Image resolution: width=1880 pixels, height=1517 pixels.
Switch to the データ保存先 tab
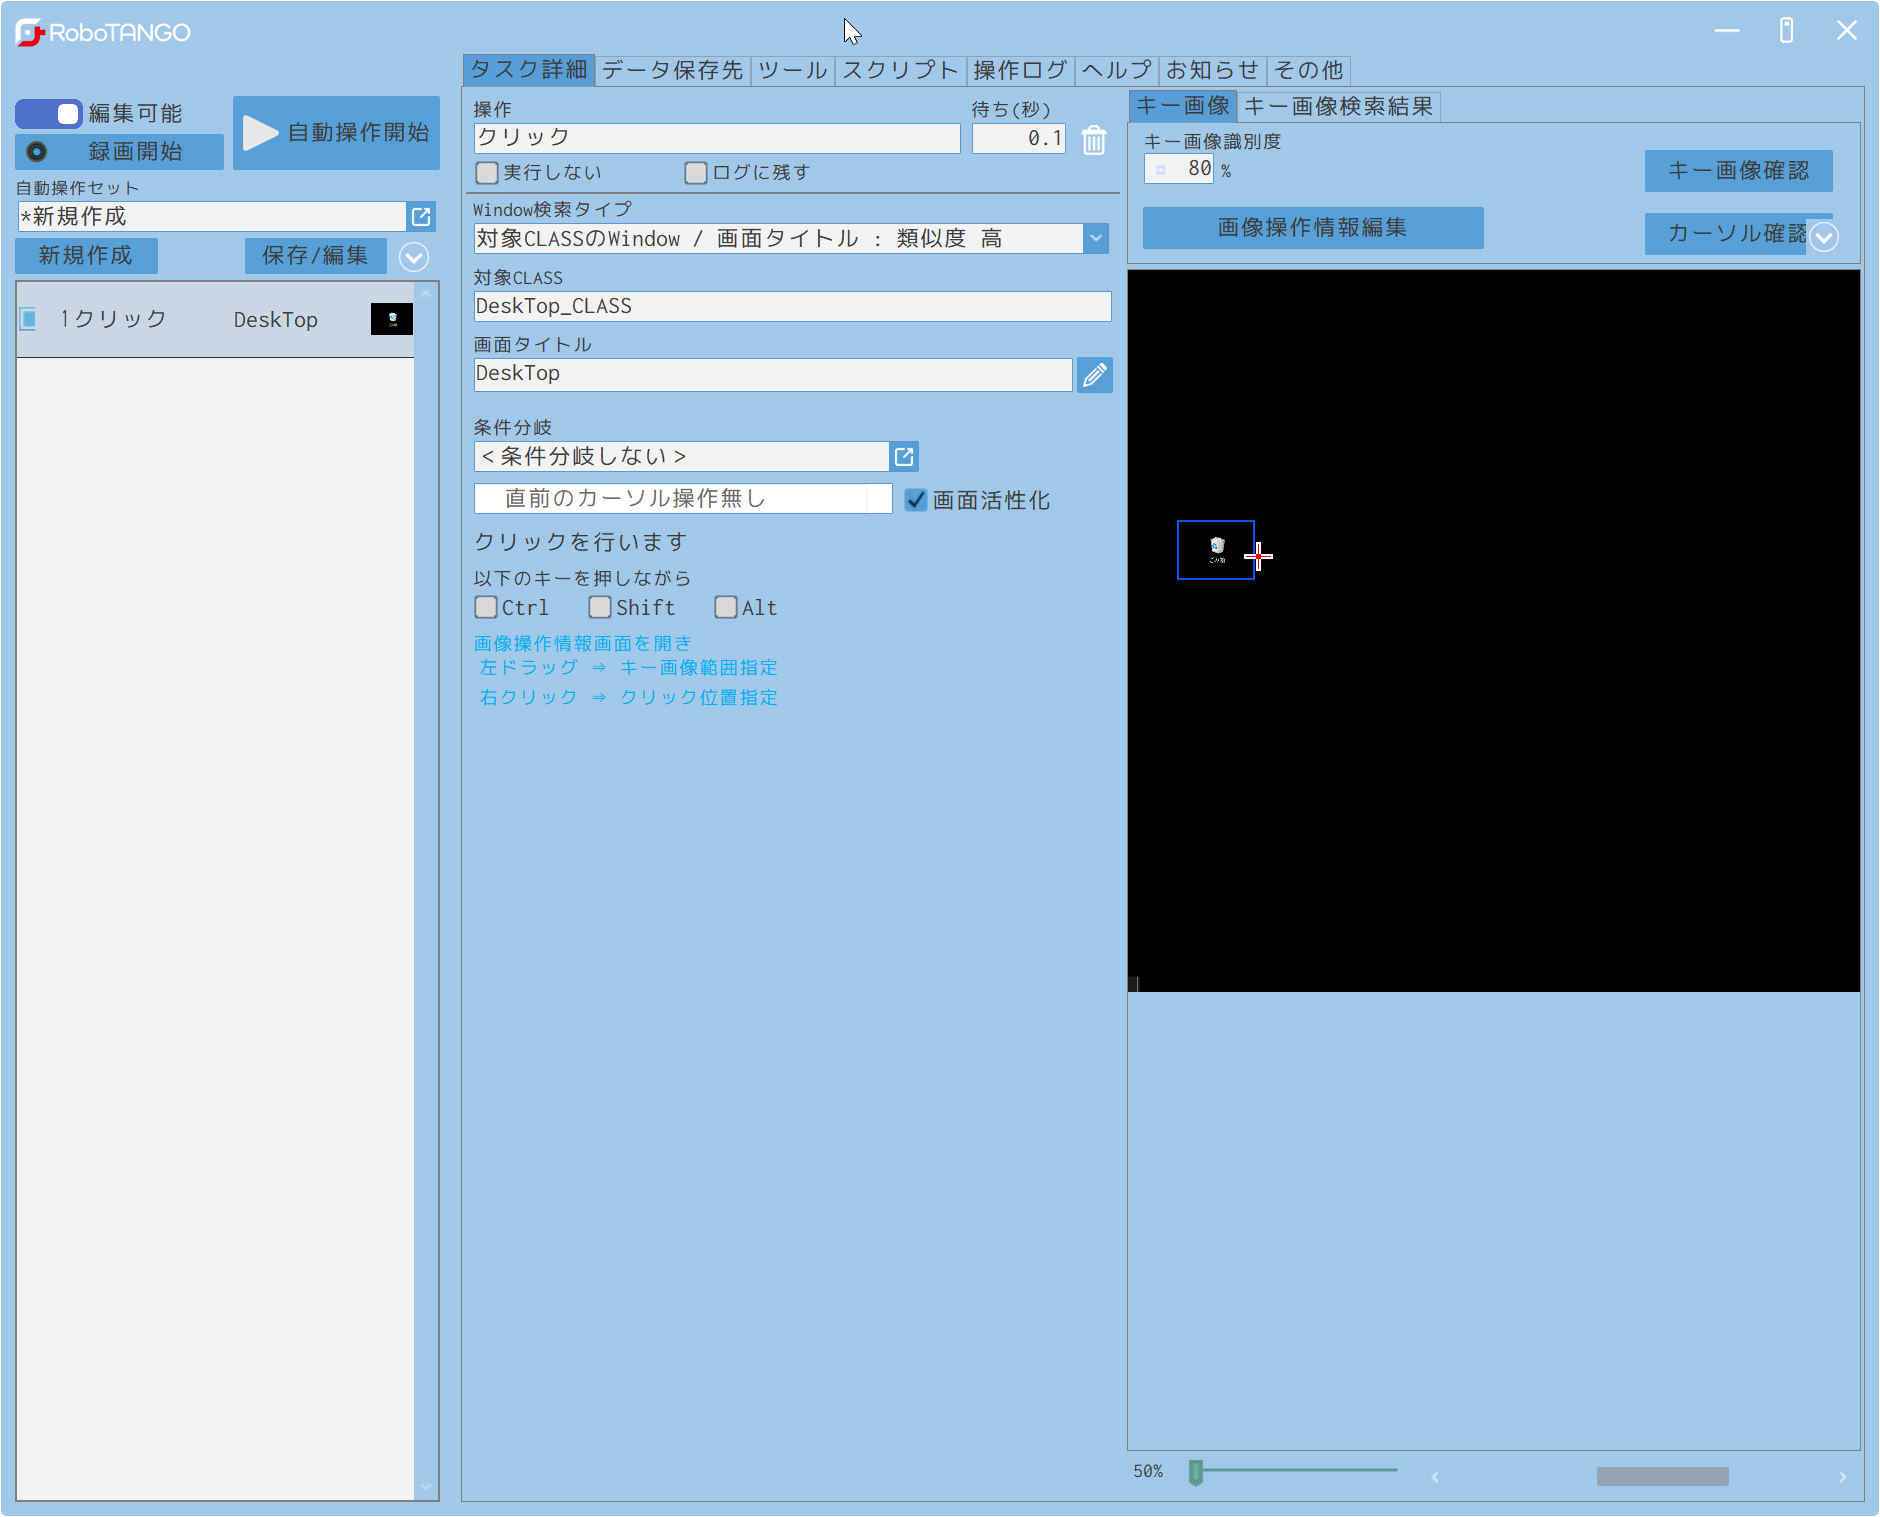click(672, 70)
